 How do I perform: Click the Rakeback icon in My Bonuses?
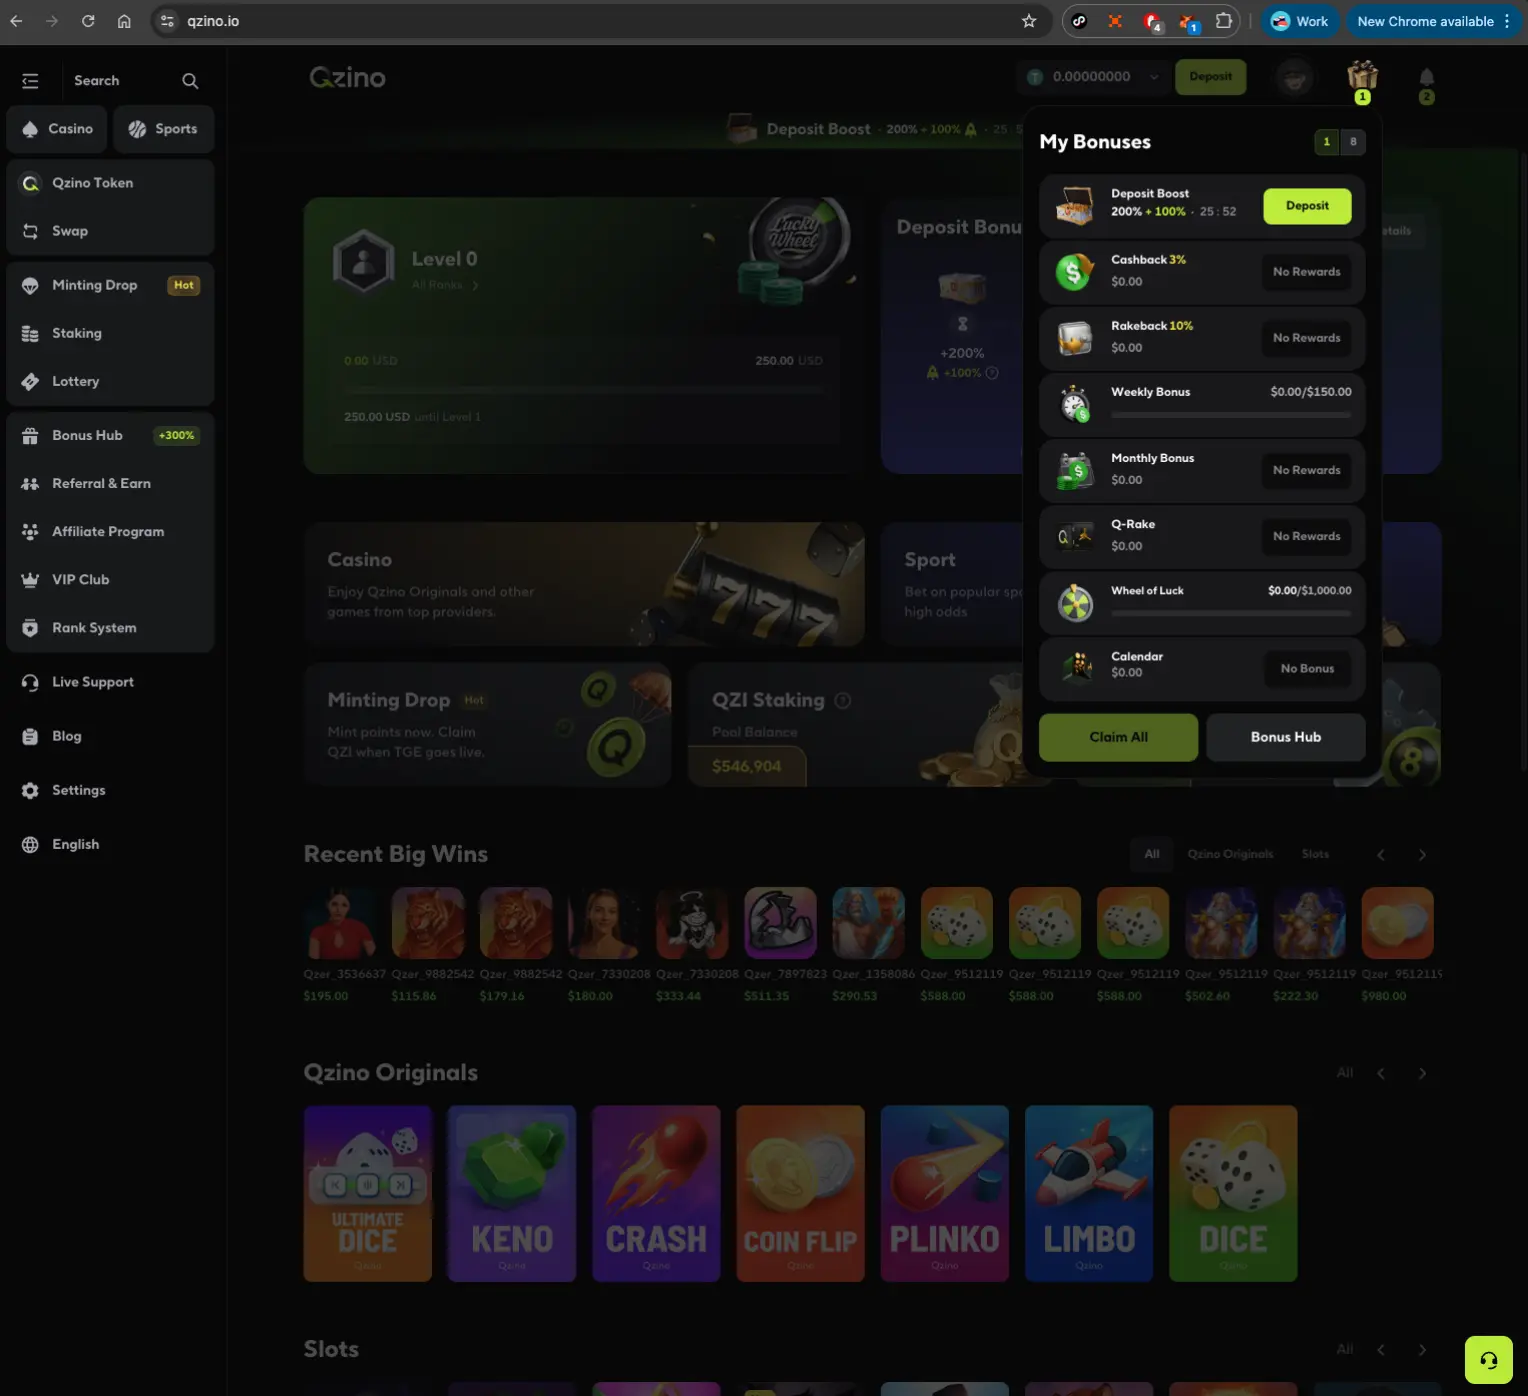point(1075,338)
